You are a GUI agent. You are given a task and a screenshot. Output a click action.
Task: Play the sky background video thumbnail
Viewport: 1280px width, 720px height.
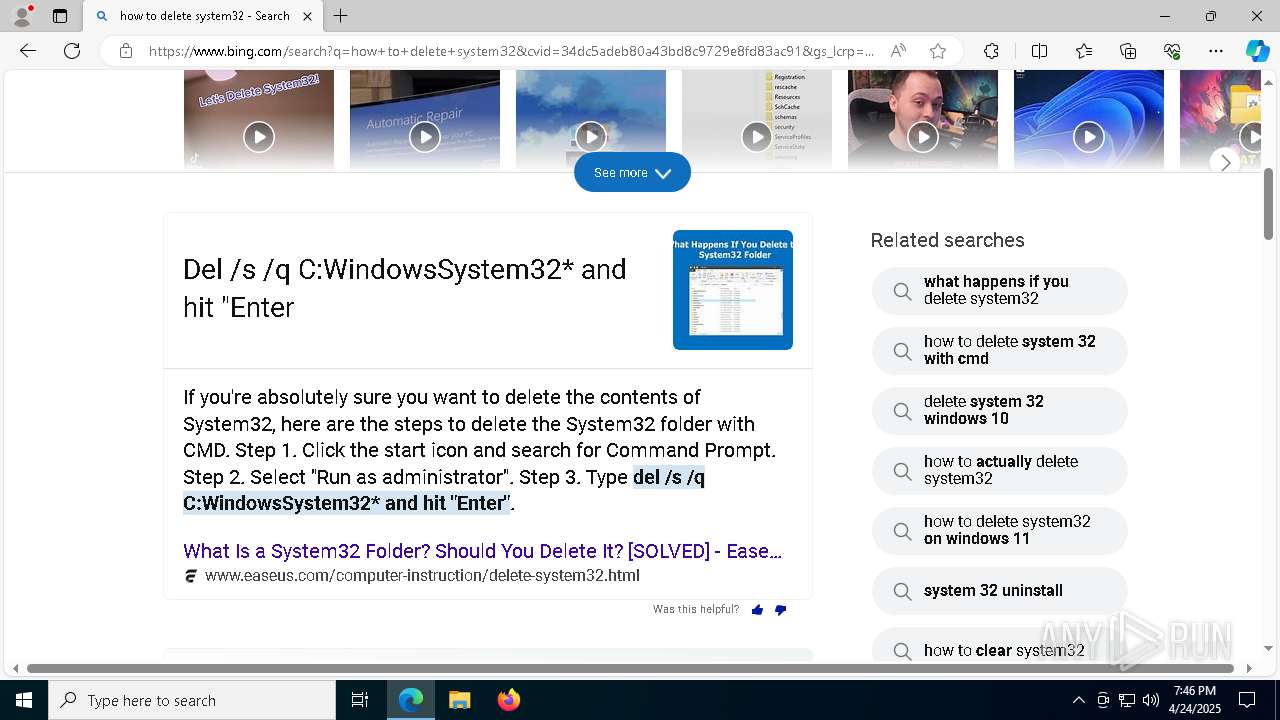pyautogui.click(x=591, y=137)
